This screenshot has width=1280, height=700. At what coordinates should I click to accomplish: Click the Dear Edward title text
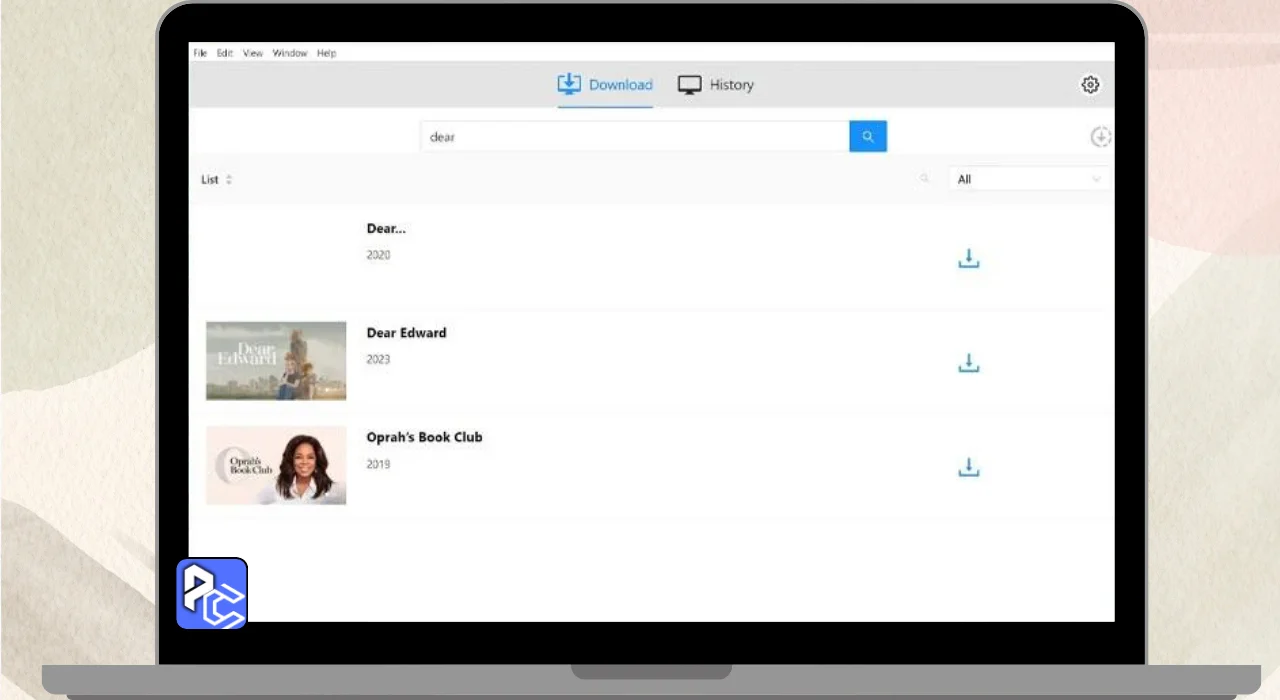(x=406, y=333)
